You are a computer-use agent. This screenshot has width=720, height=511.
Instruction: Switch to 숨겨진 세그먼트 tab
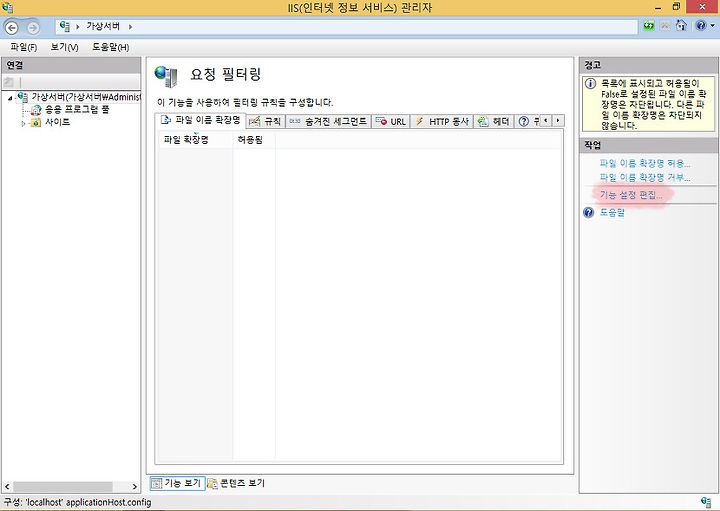coord(328,121)
